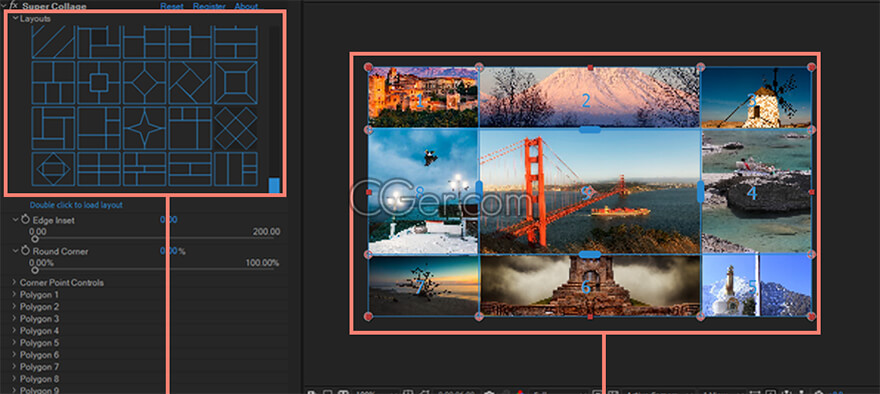The width and height of the screenshot is (880, 394).
Task: Click the layouts list scrollbar thumb
Action: (x=274, y=185)
